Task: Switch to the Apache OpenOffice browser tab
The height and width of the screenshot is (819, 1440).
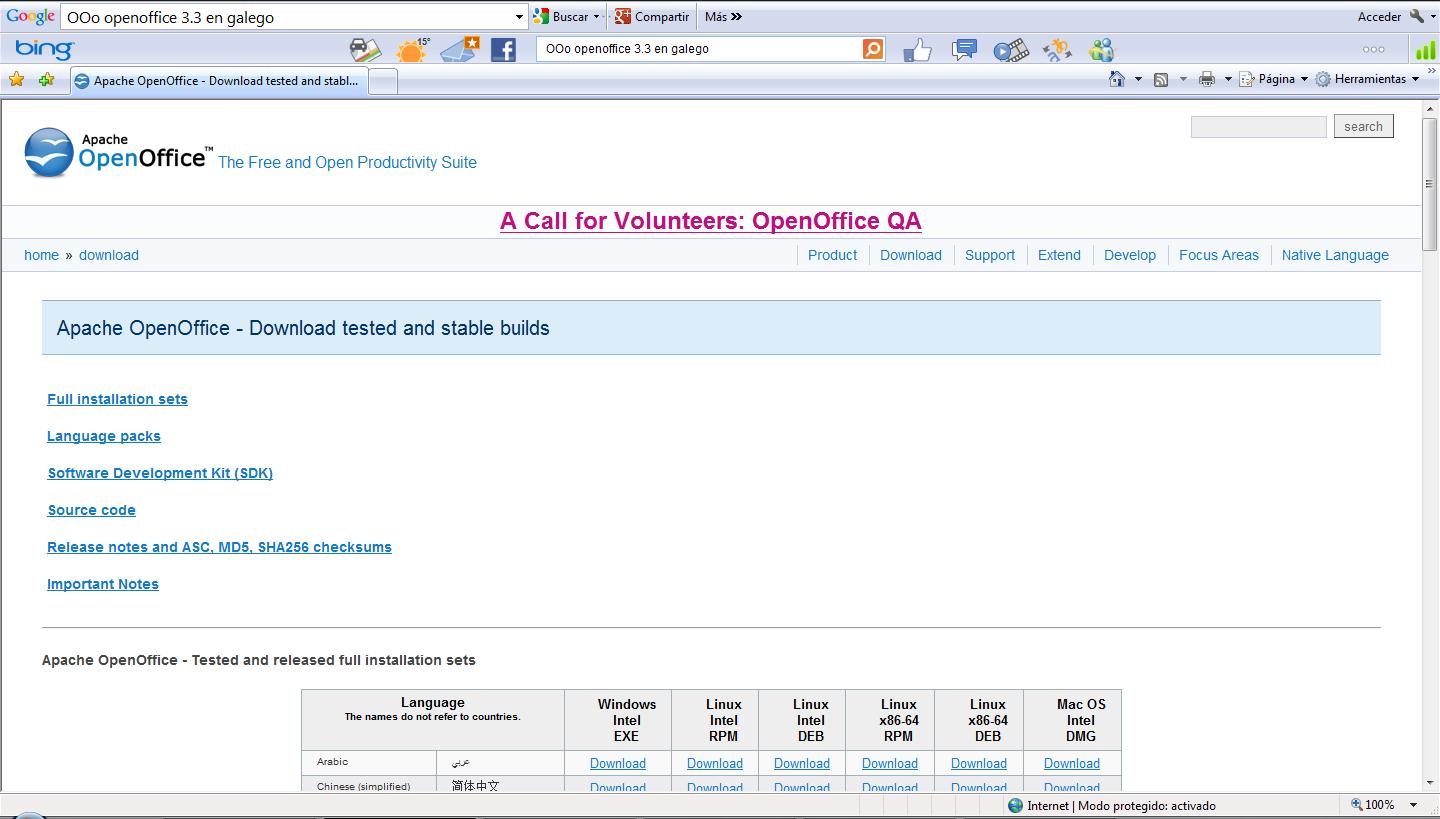Action: click(x=220, y=81)
